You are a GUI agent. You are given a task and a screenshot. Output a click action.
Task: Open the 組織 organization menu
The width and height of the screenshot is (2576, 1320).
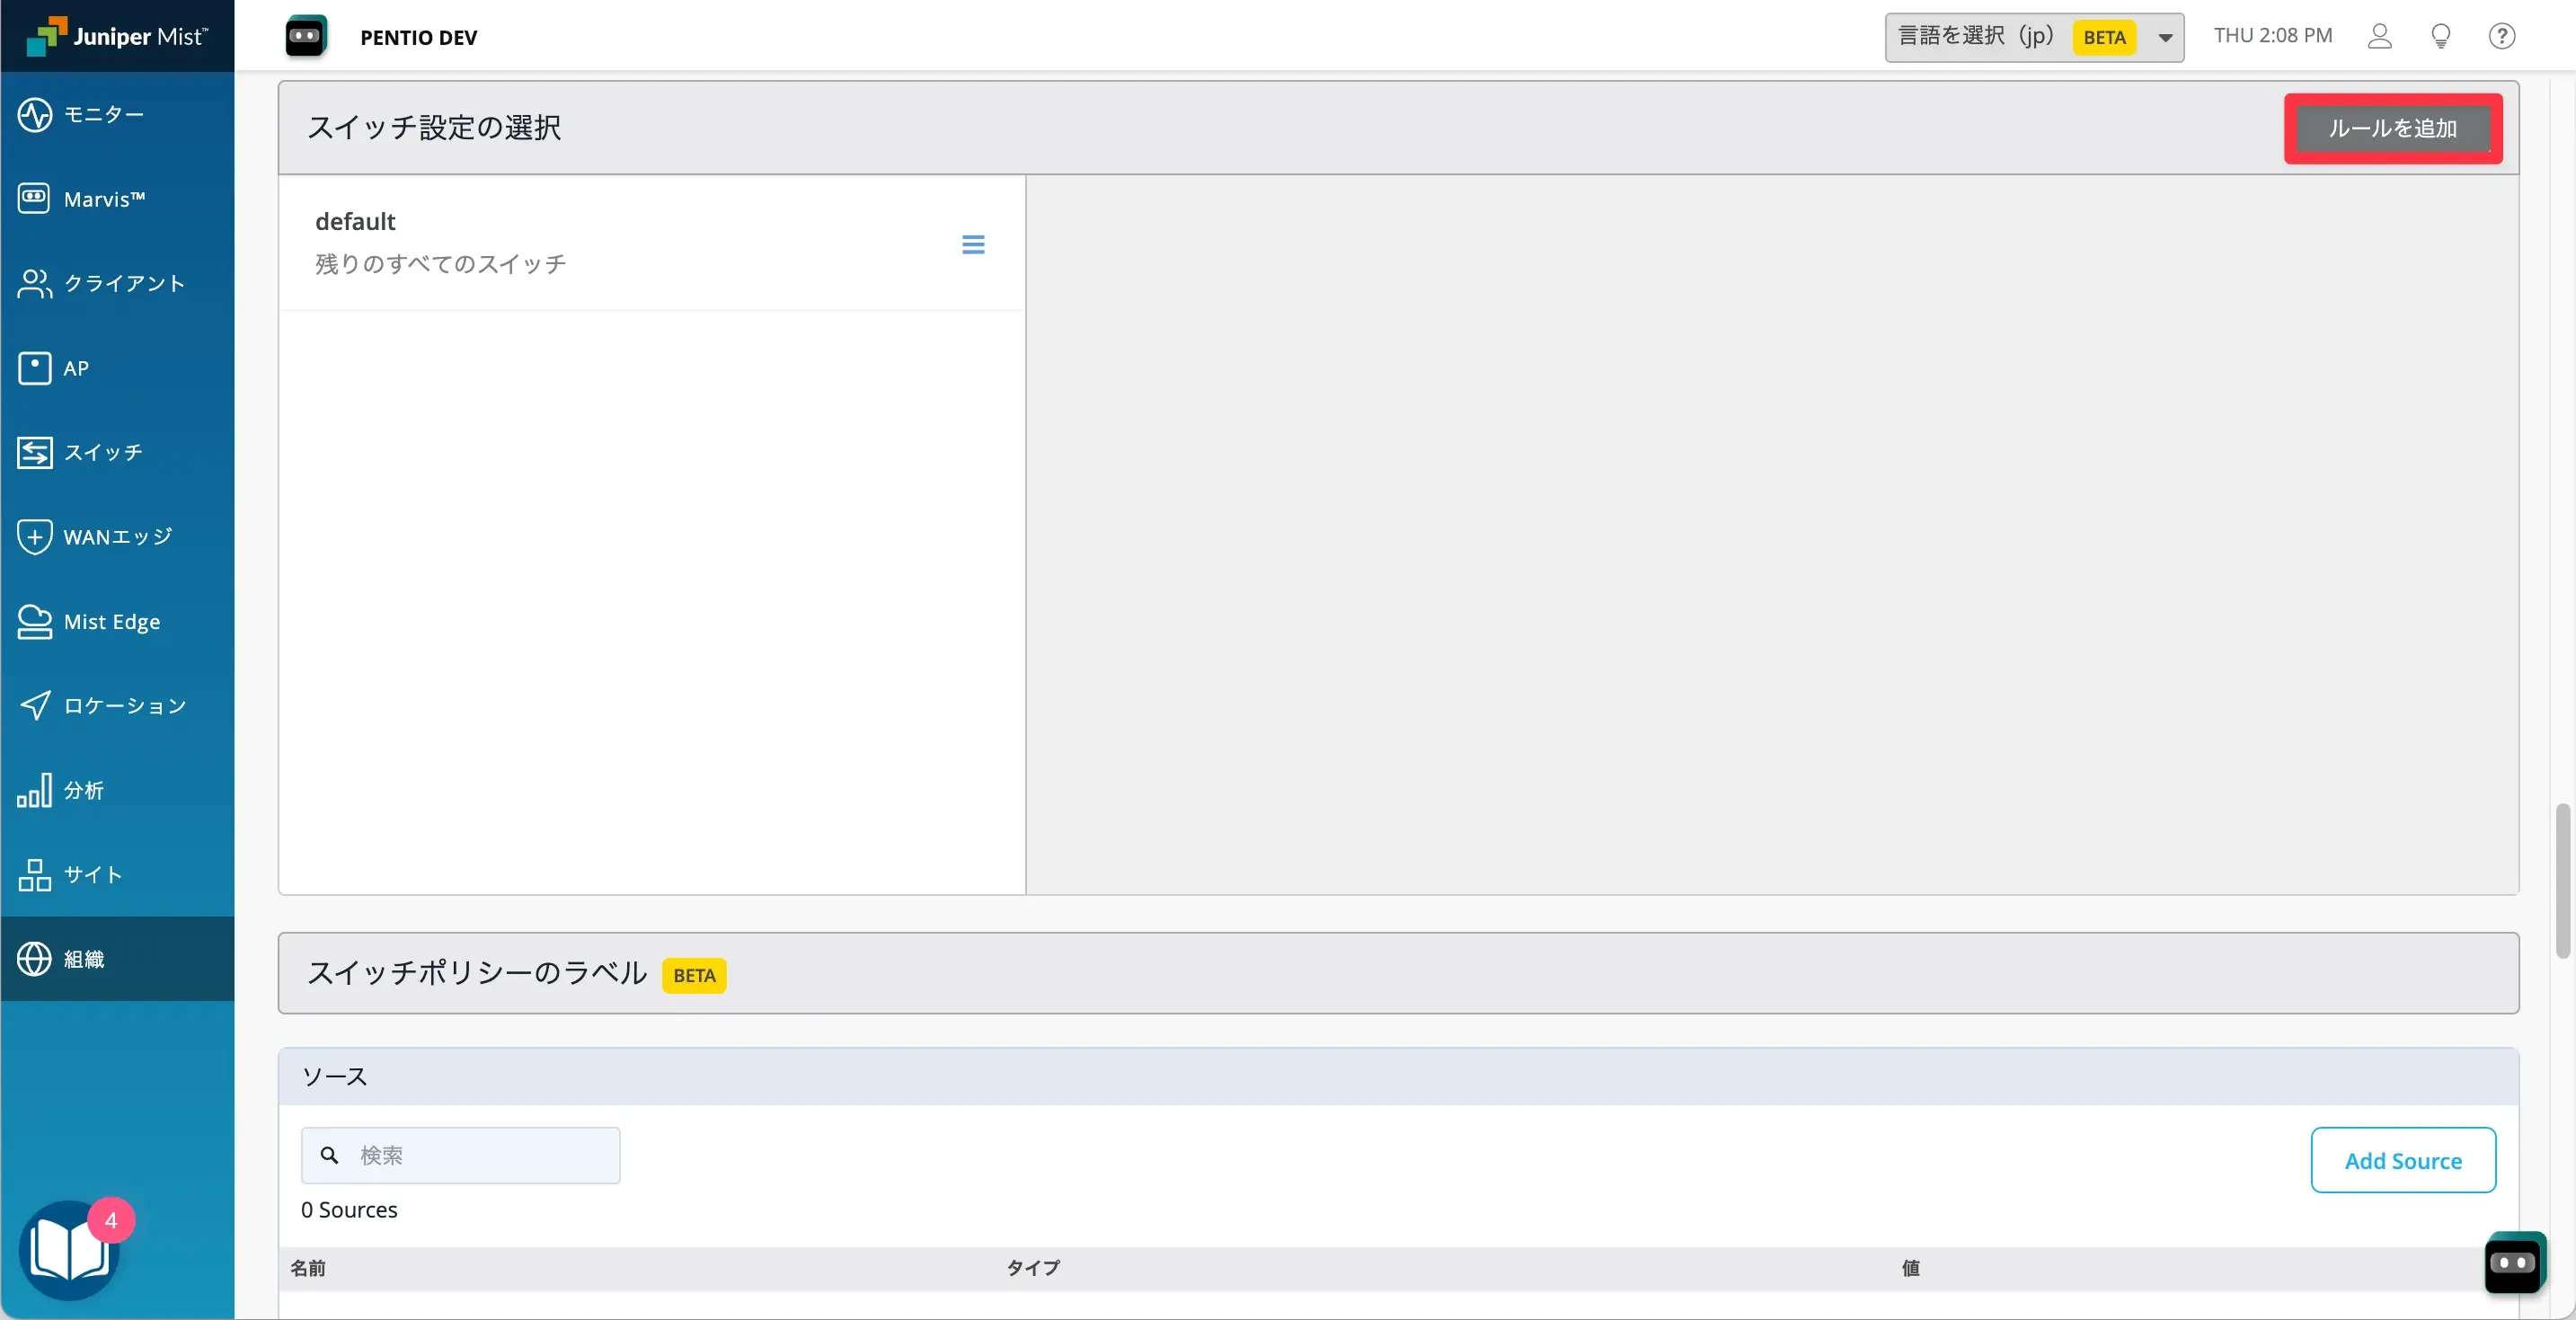tap(83, 959)
